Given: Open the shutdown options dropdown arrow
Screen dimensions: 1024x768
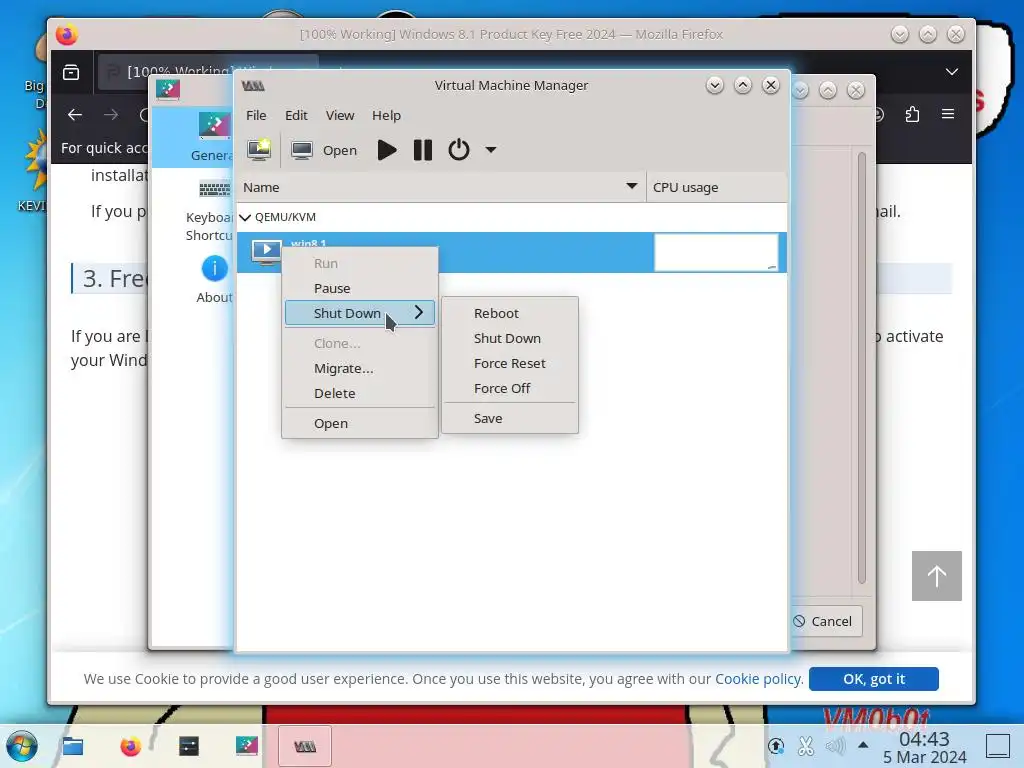Looking at the screenshot, I should (x=490, y=150).
